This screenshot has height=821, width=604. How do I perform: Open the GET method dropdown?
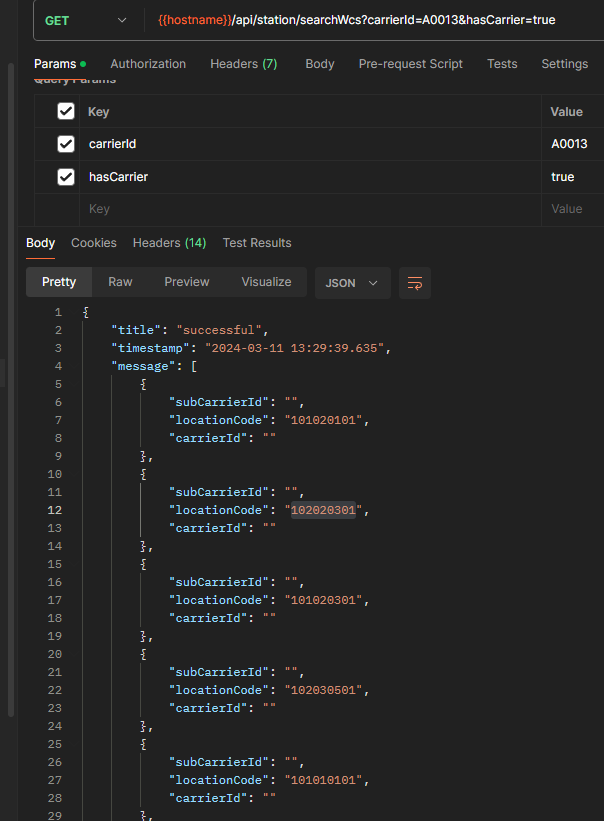point(87,20)
